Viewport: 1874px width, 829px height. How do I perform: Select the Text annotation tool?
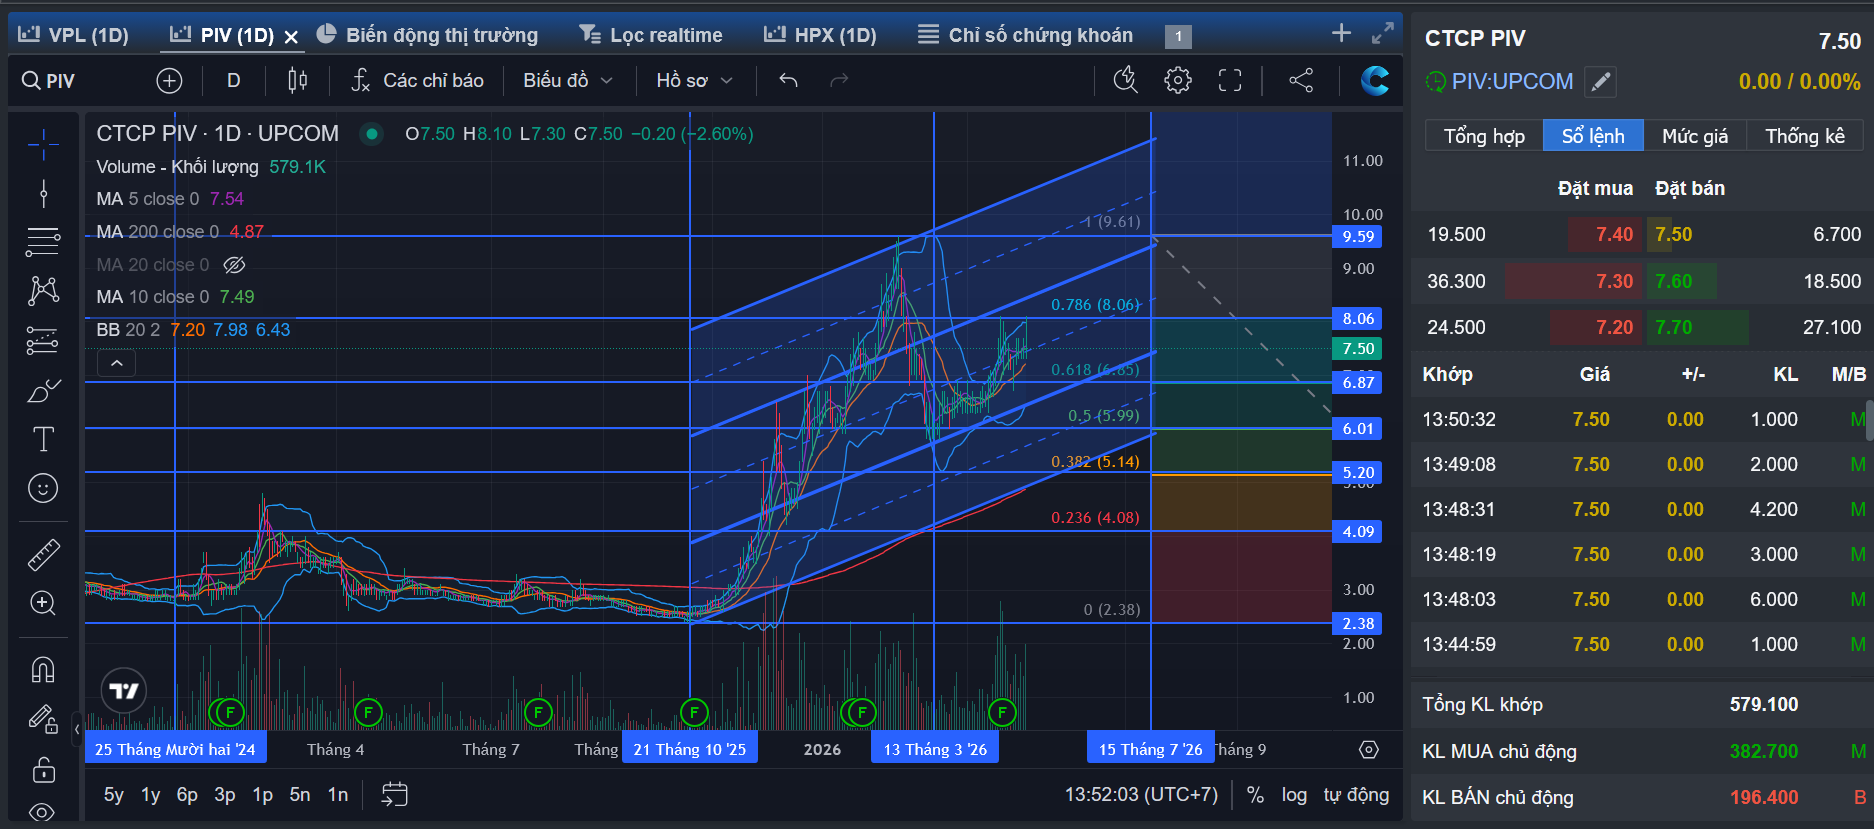coord(43,439)
